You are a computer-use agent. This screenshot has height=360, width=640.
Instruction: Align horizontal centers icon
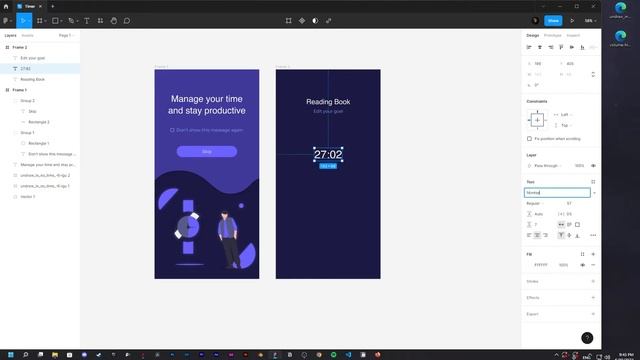coord(540,47)
